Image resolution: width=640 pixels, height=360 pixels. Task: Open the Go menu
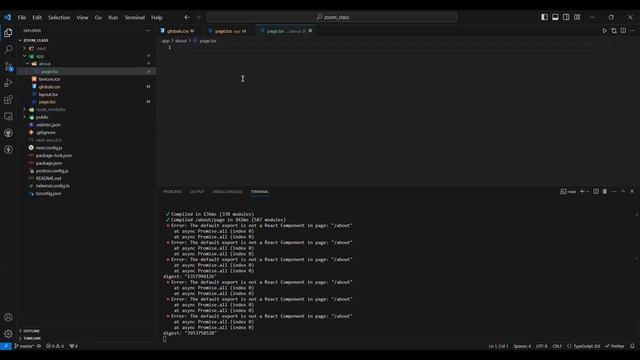(98, 18)
